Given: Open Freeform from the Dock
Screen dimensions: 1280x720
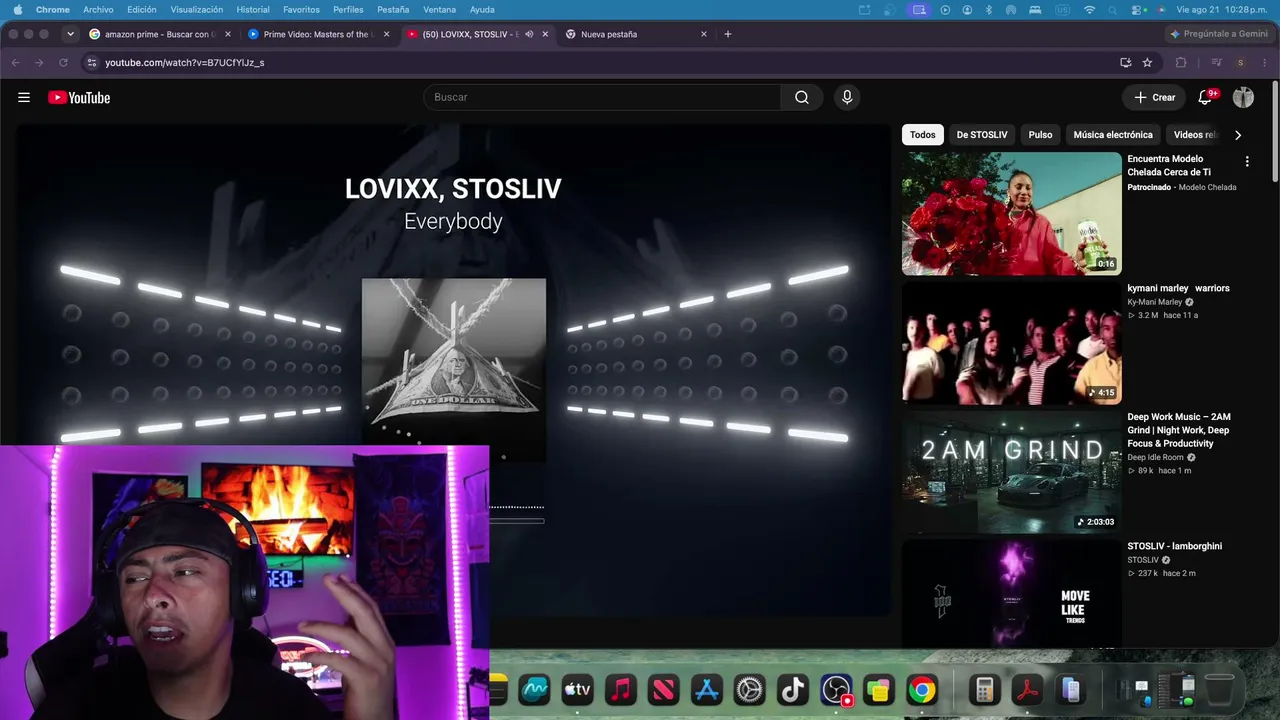Looking at the screenshot, I should [x=535, y=689].
